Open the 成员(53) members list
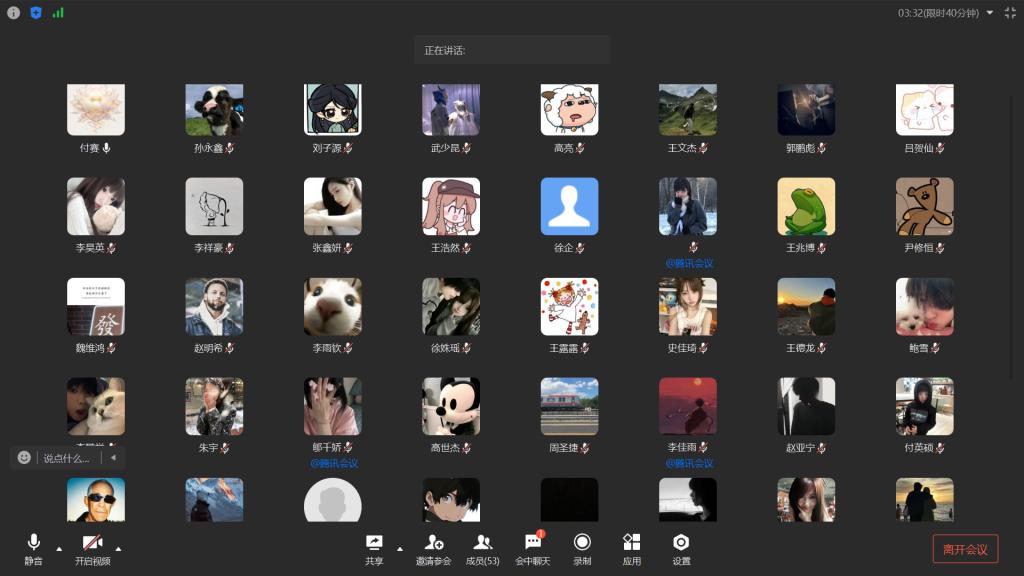This screenshot has width=1024, height=576. [x=482, y=548]
